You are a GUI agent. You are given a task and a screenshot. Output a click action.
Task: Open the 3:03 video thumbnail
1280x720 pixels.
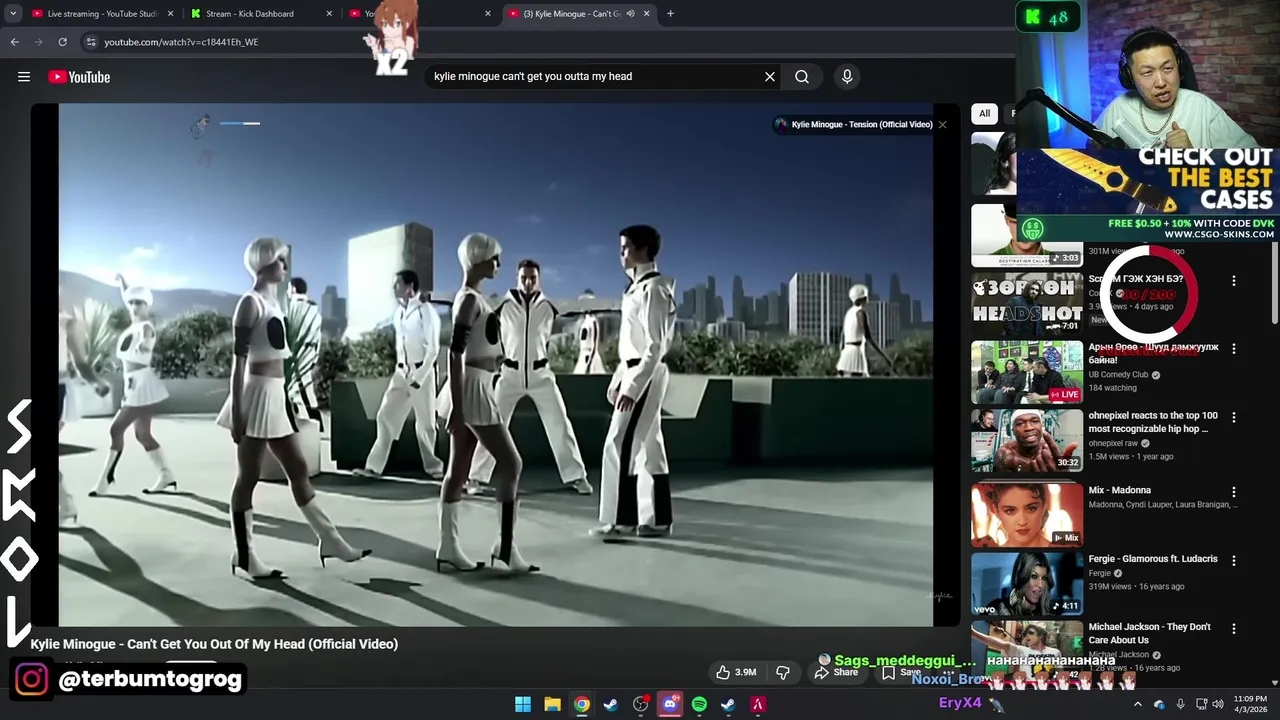coord(1027,235)
